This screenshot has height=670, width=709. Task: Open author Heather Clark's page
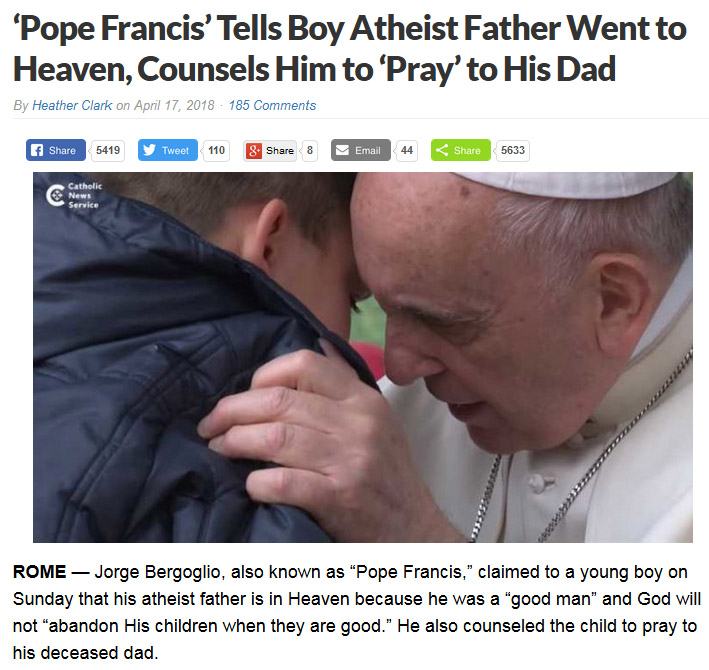[72, 105]
